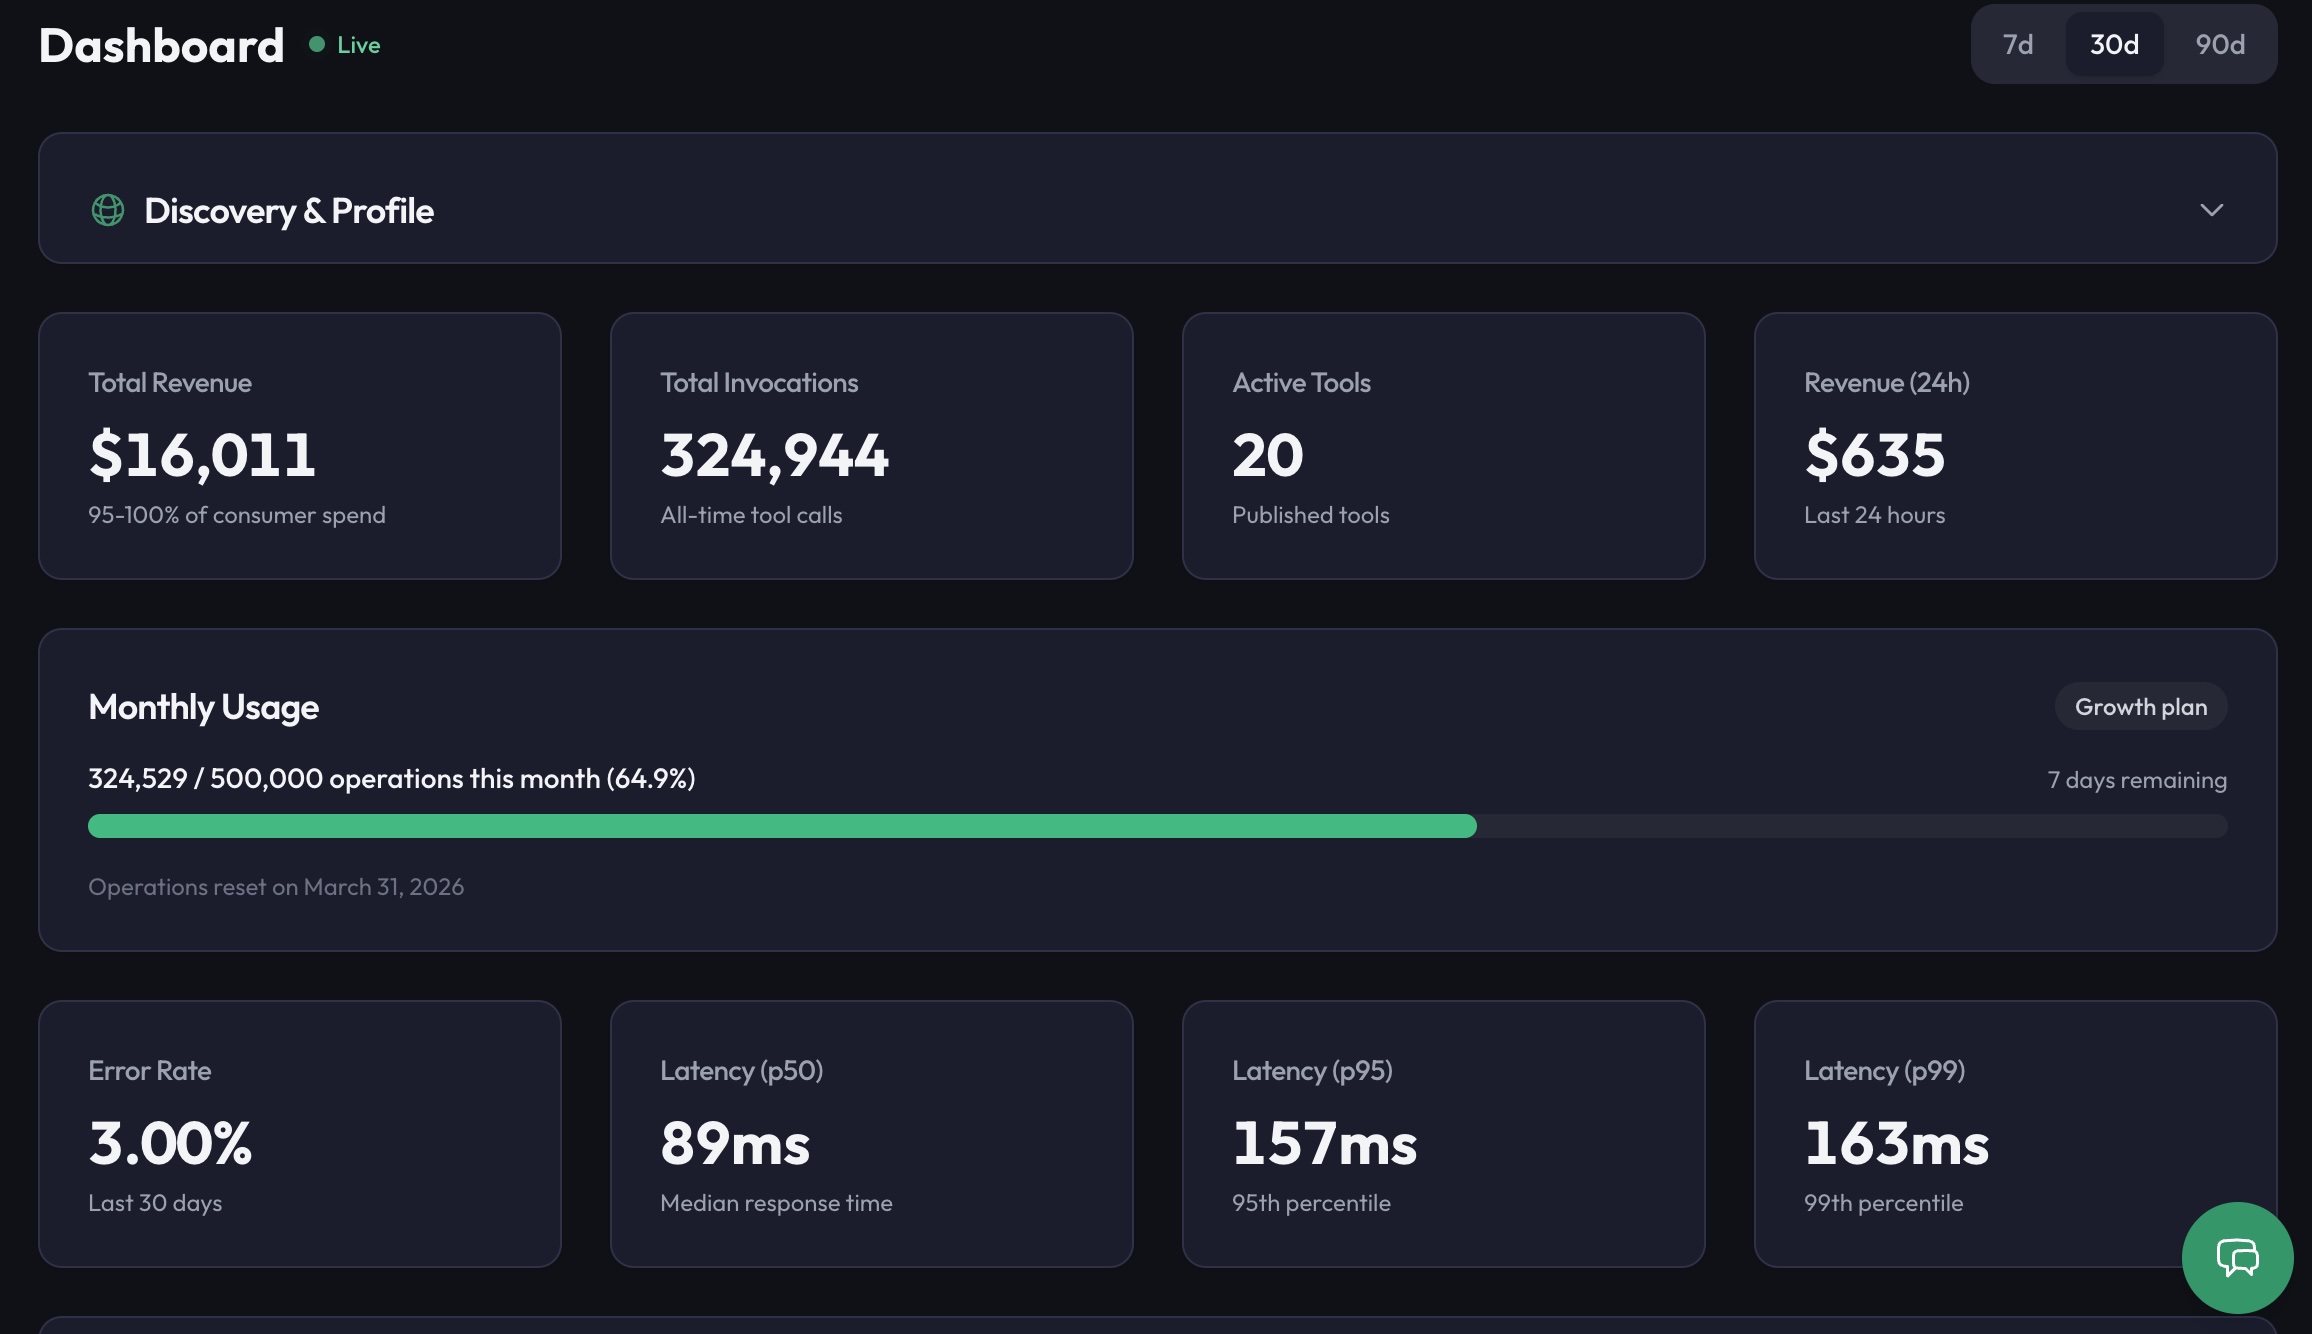Viewport: 2312px width, 1334px height.
Task: Click the Latency (p95) stat card
Action: click(x=1443, y=1134)
